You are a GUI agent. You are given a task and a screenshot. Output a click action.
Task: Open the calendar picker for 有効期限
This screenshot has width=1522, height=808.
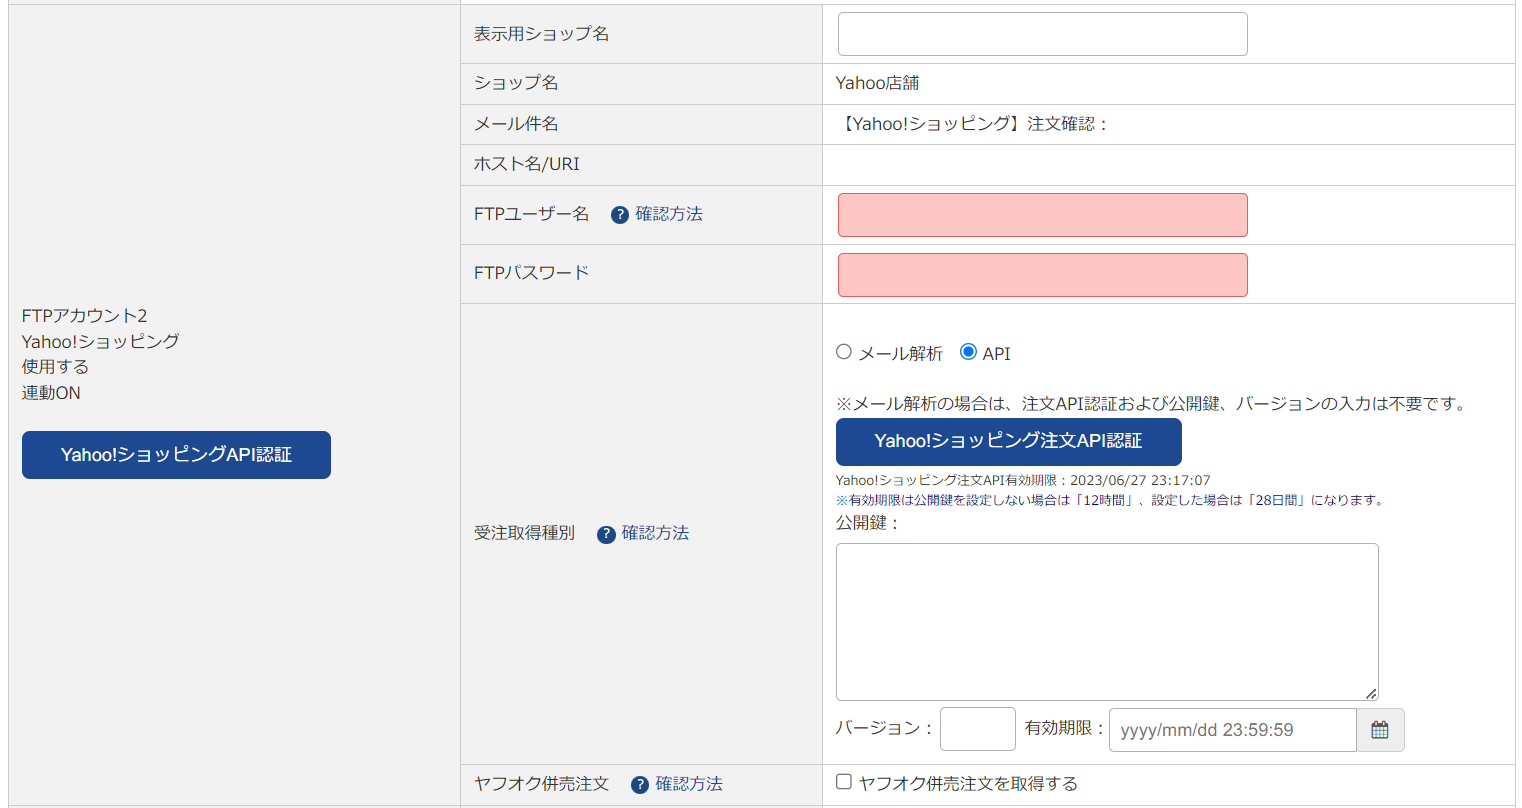tap(1380, 730)
